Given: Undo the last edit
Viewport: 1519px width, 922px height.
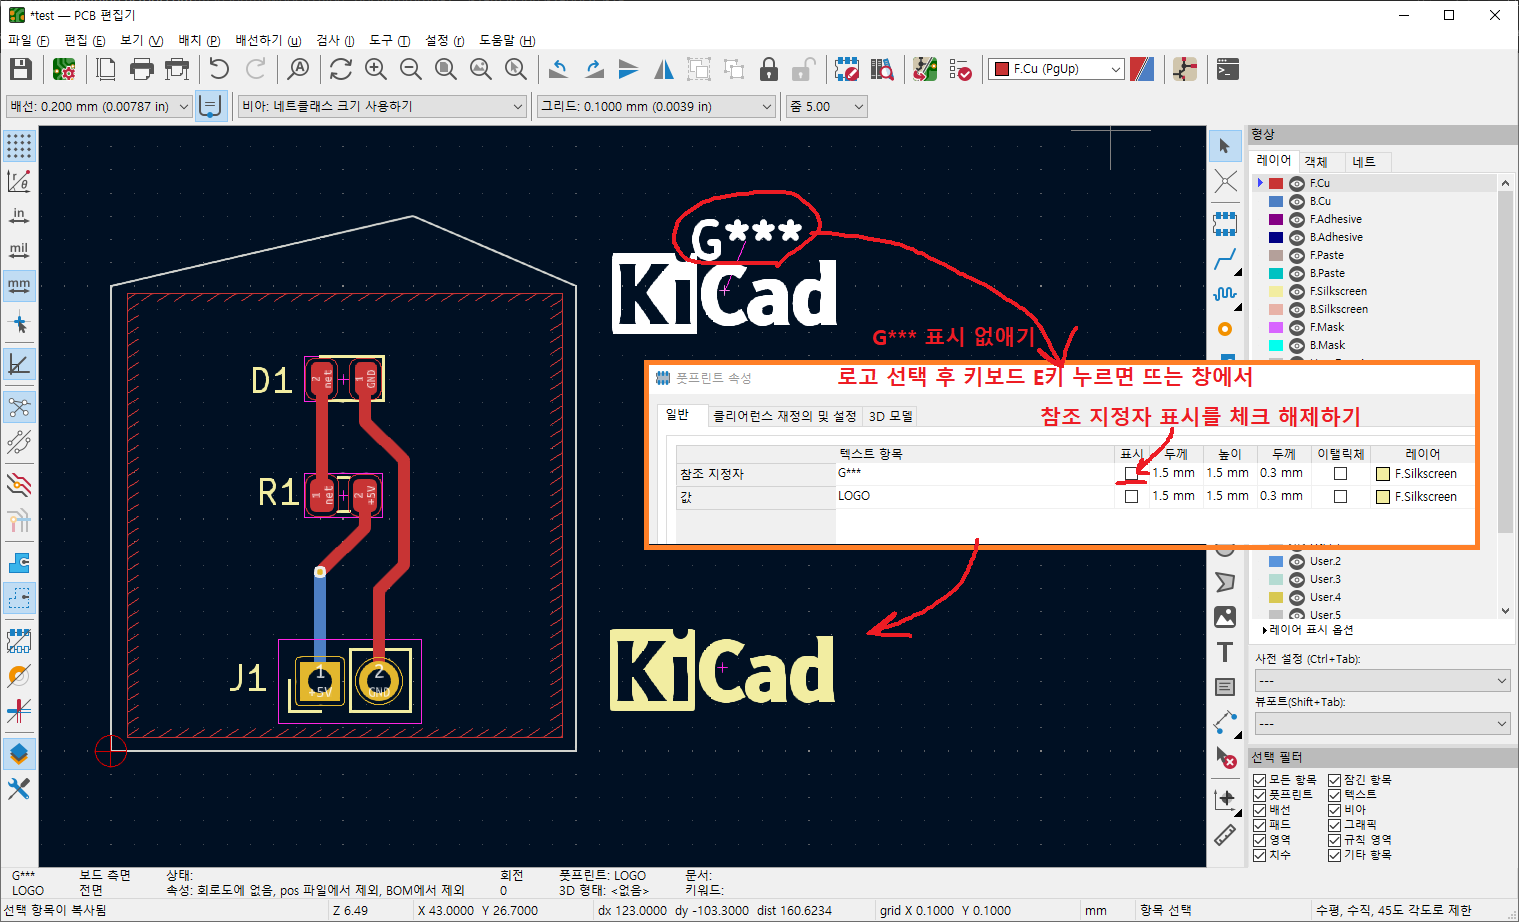Looking at the screenshot, I should (x=219, y=69).
